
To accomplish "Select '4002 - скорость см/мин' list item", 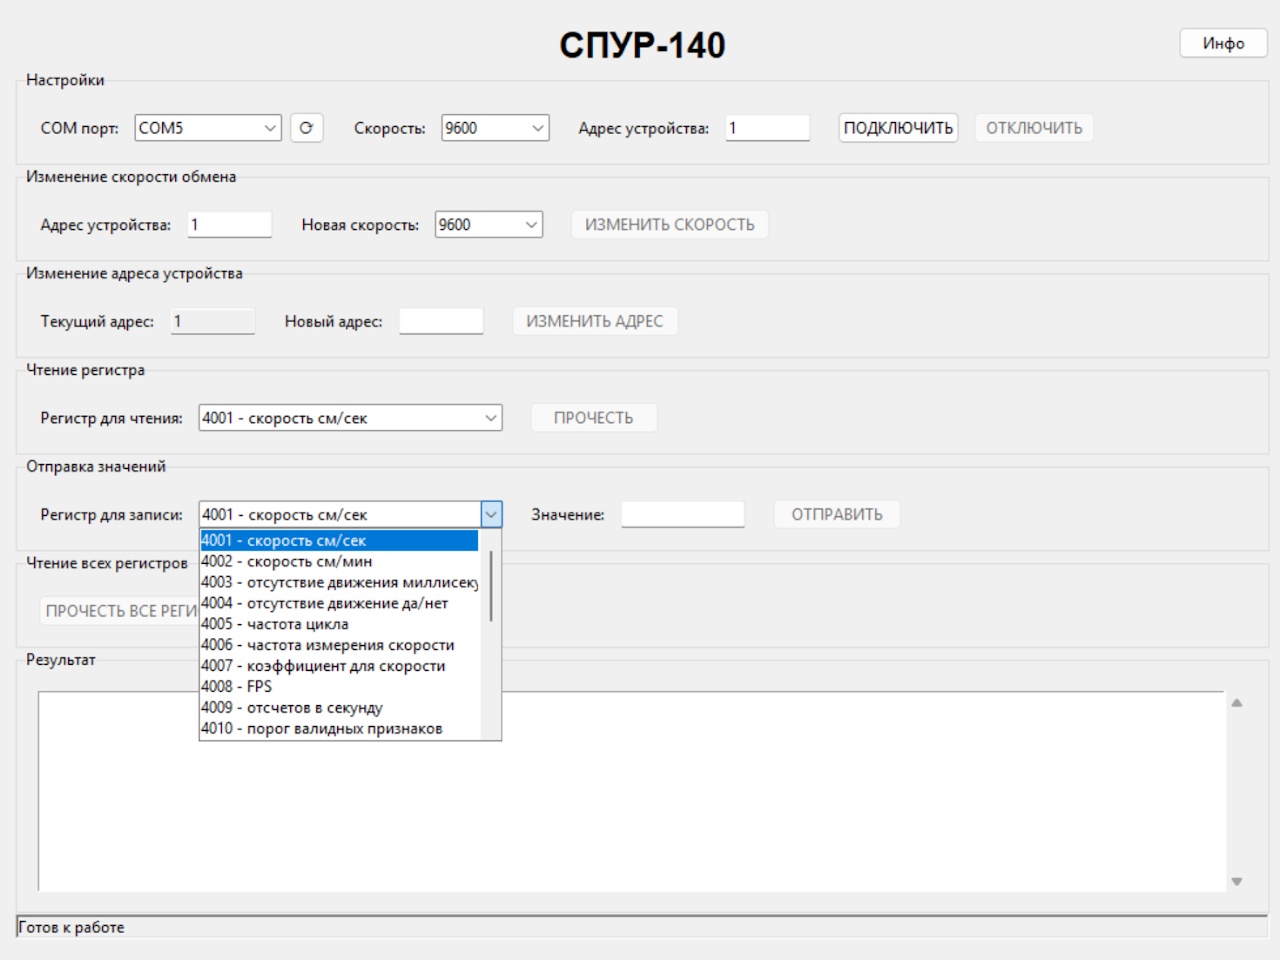I will click(x=286, y=562).
